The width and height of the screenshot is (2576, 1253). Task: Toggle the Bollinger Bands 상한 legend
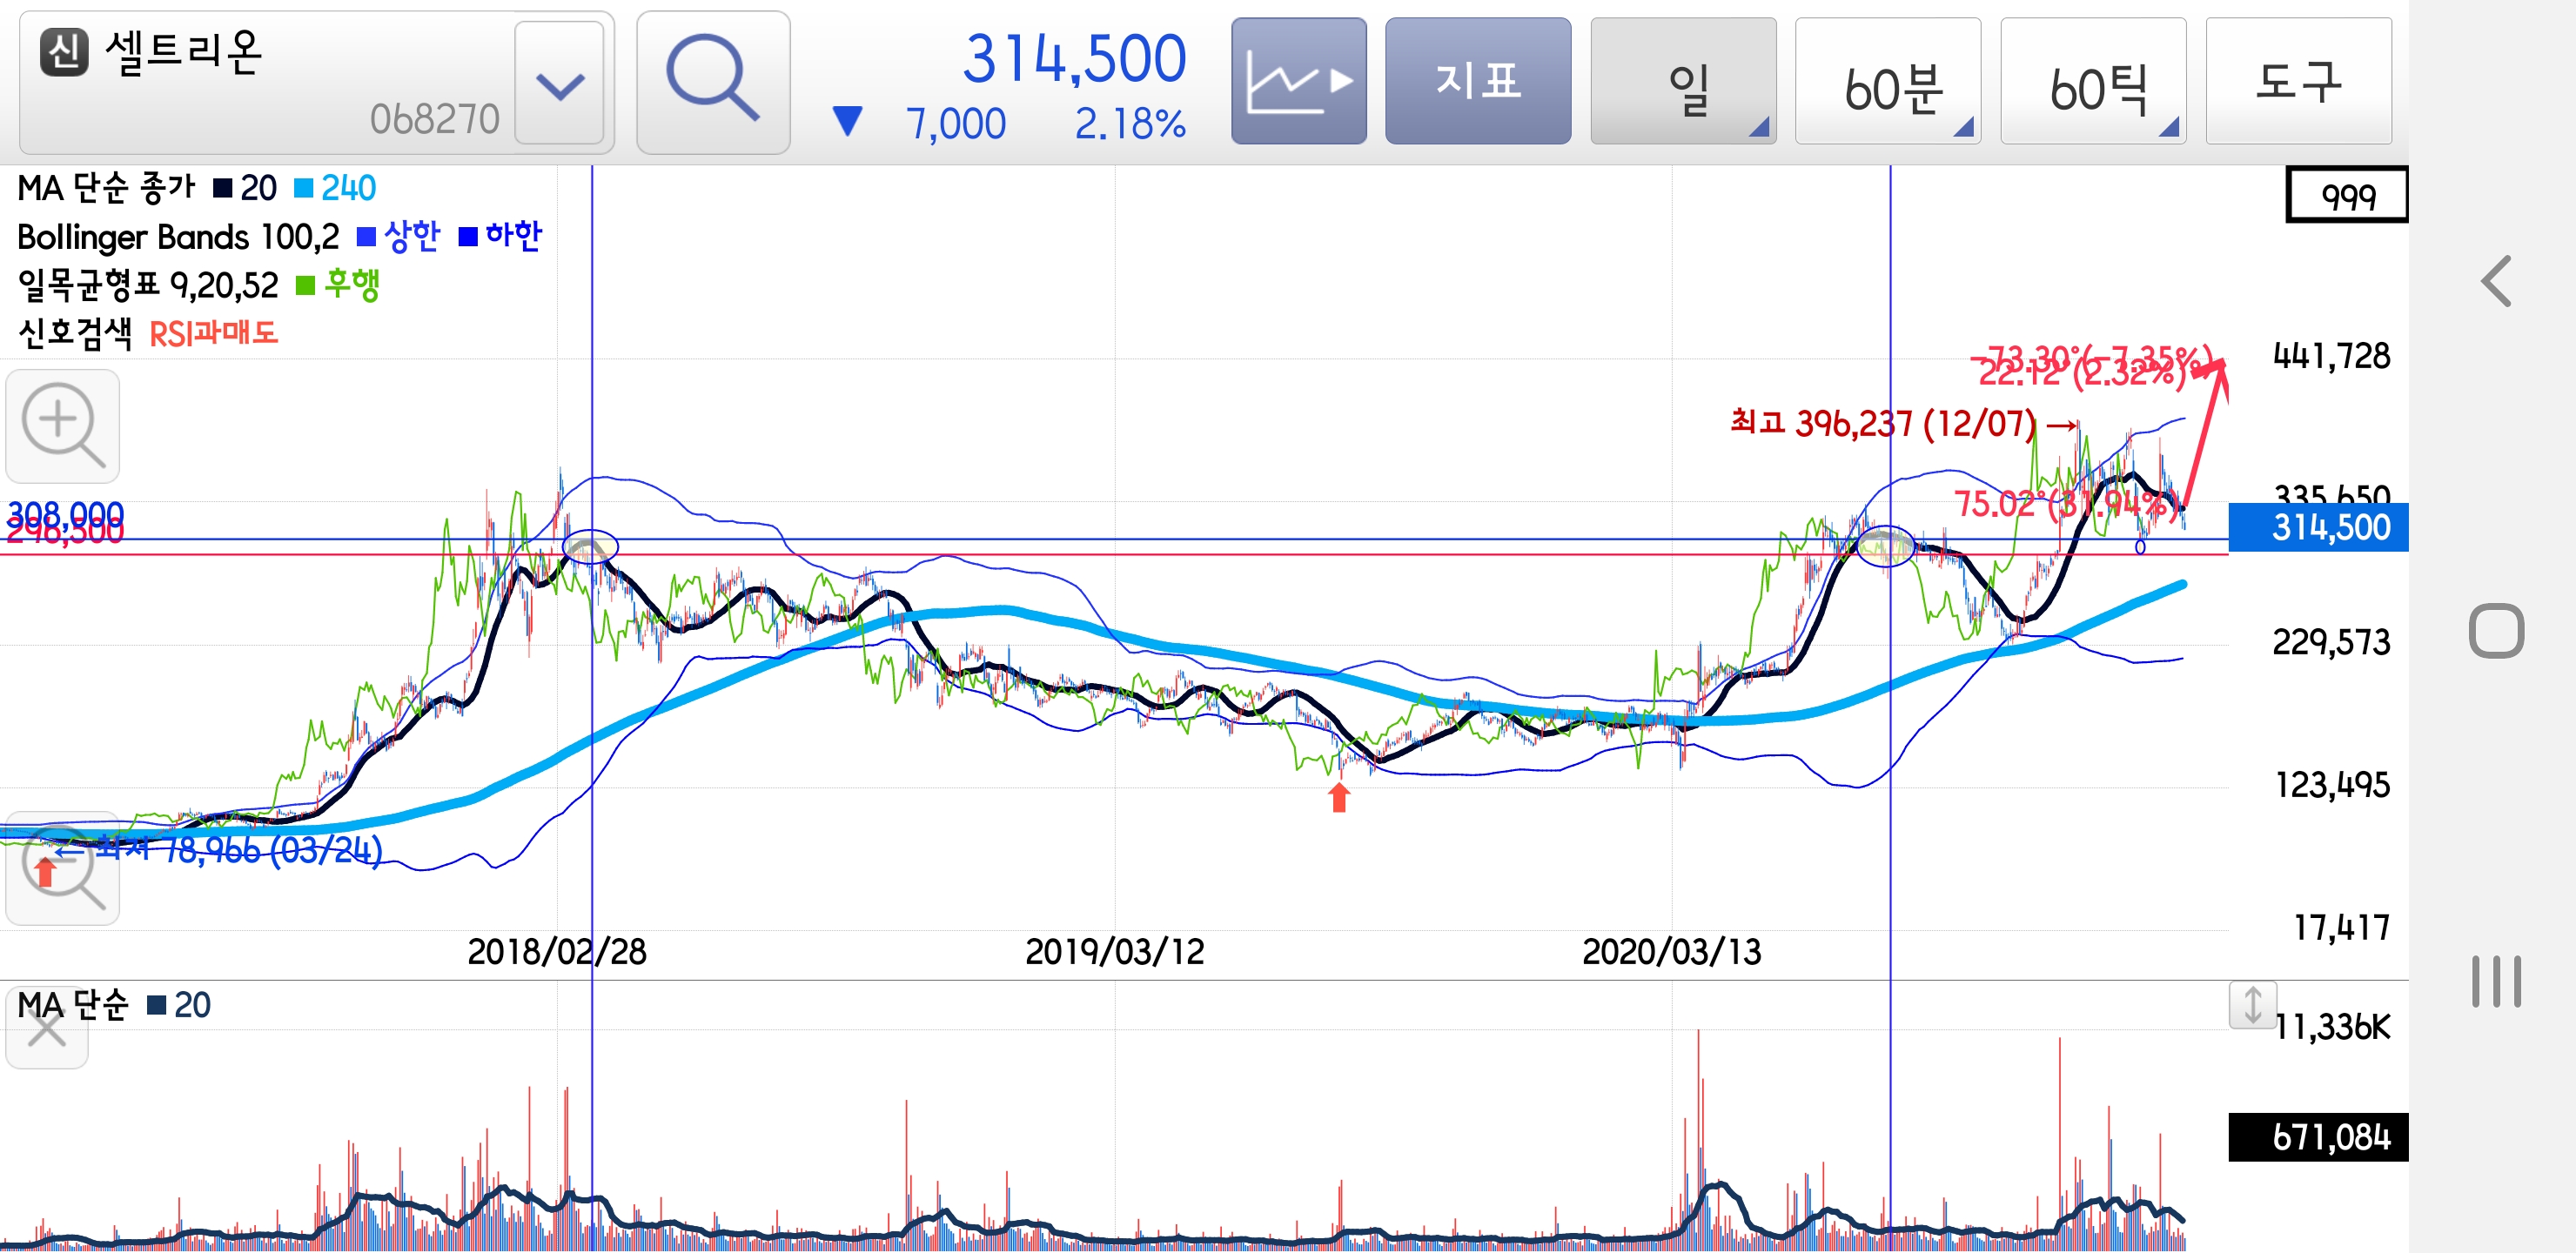pos(399,237)
